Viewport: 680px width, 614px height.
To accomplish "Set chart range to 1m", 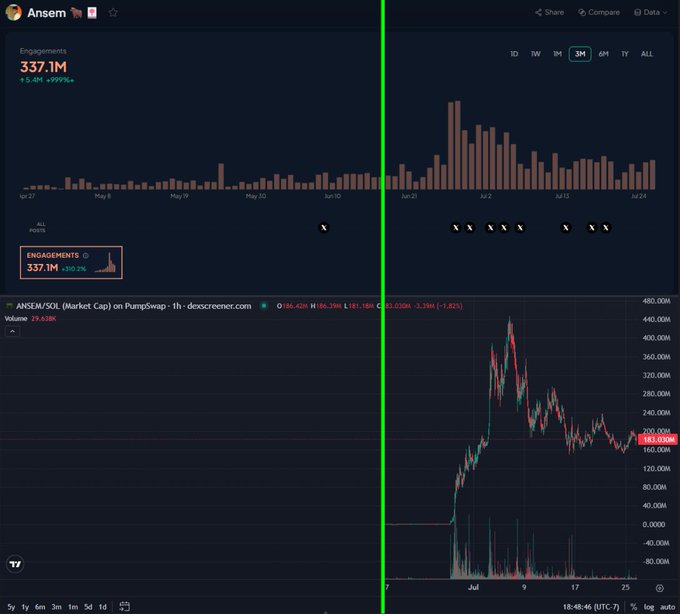I will pos(73,607).
